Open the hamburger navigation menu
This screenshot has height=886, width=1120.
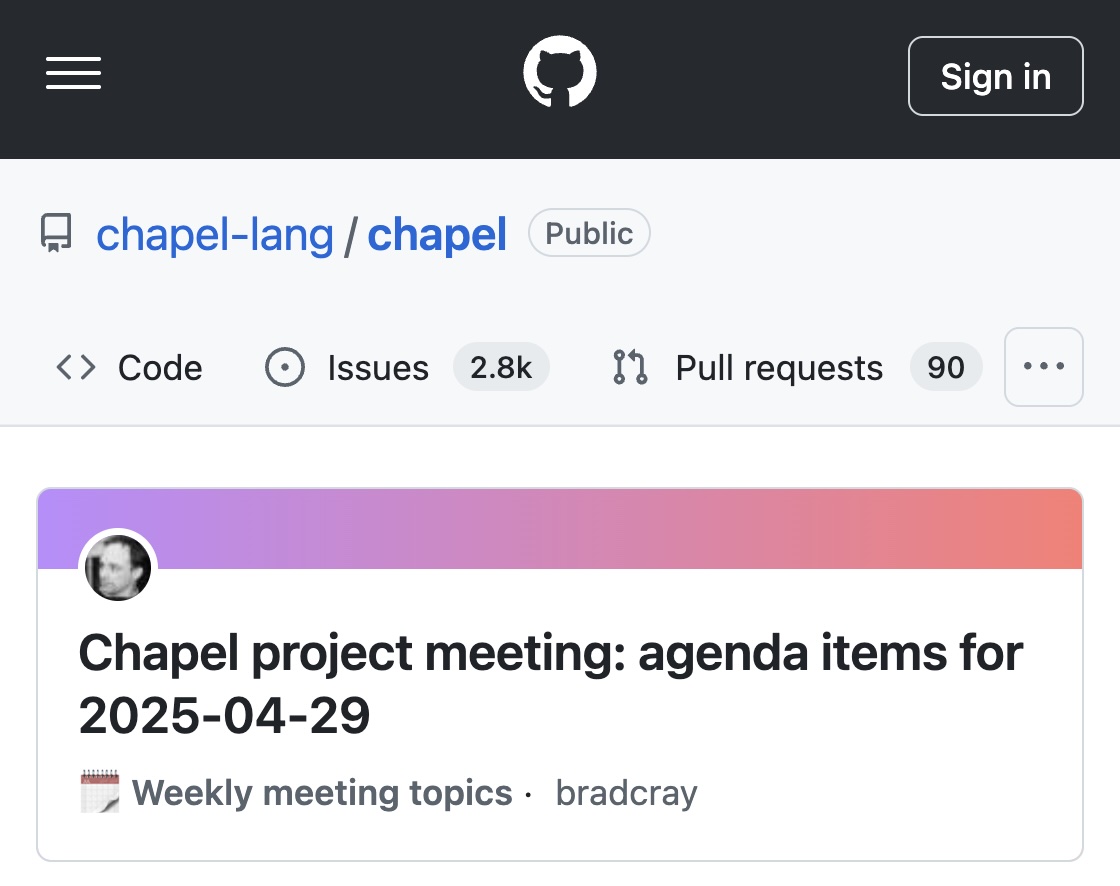click(74, 74)
